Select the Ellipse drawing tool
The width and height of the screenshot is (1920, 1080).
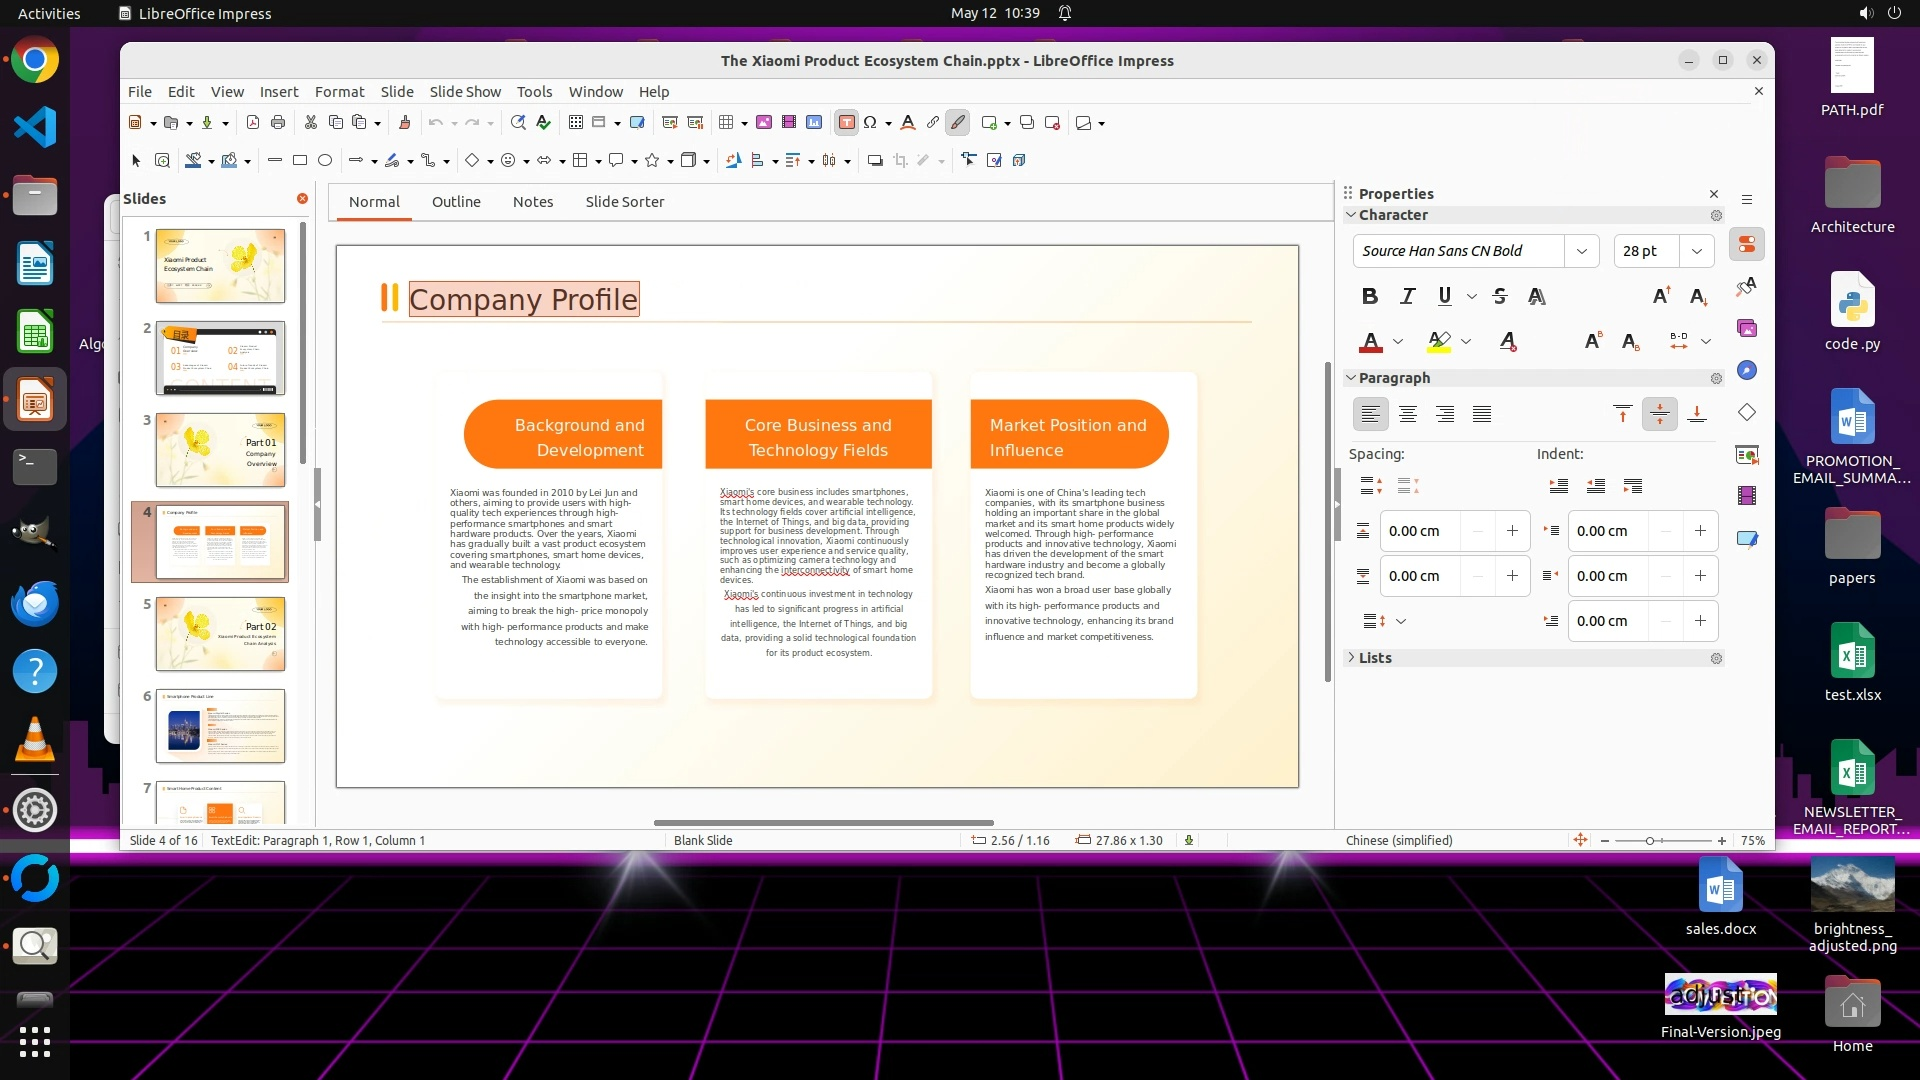click(x=325, y=160)
